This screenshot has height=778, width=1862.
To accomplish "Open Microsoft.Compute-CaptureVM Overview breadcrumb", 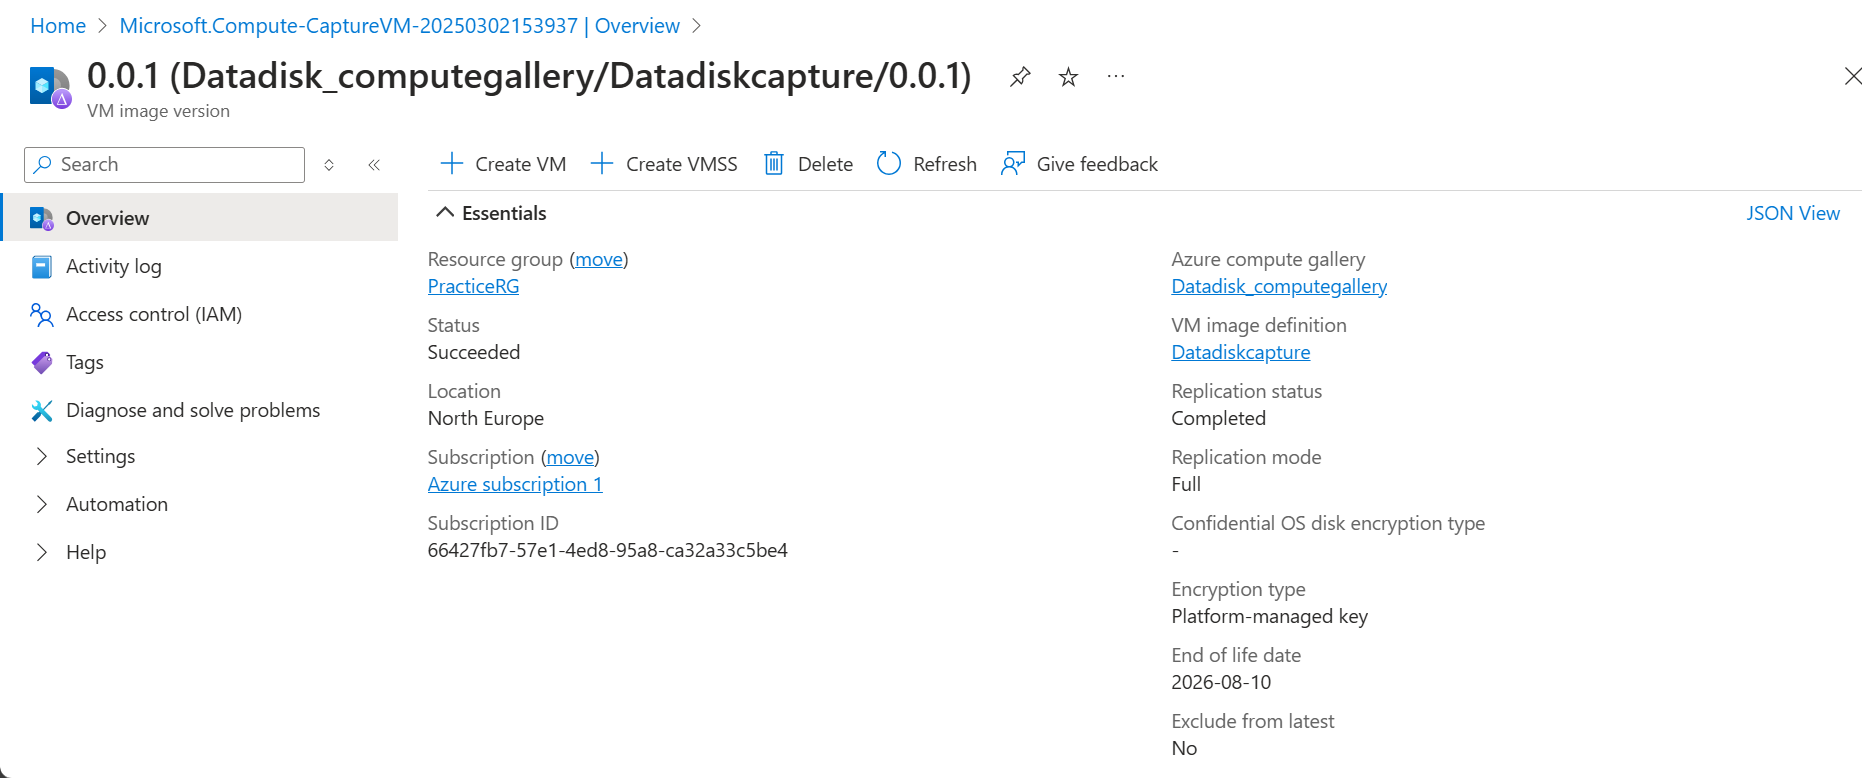I will tap(400, 26).
